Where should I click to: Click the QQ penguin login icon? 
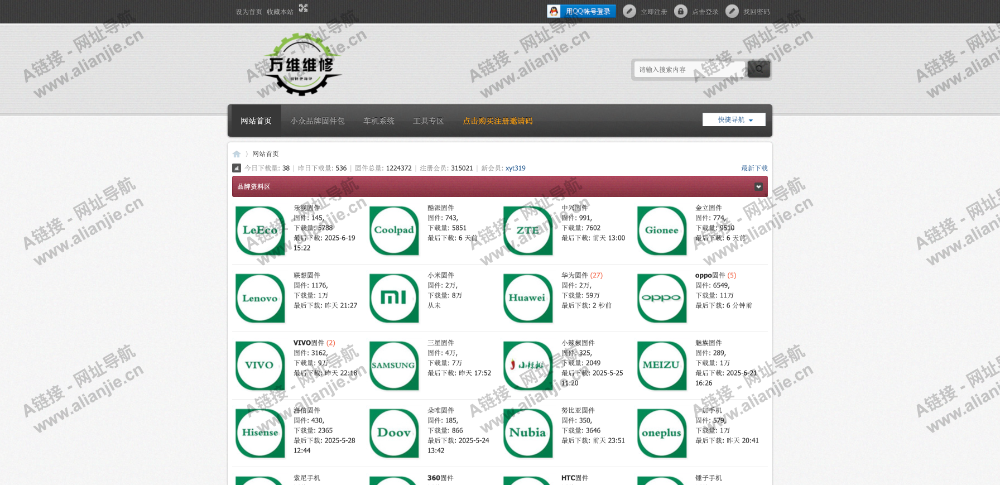554,11
